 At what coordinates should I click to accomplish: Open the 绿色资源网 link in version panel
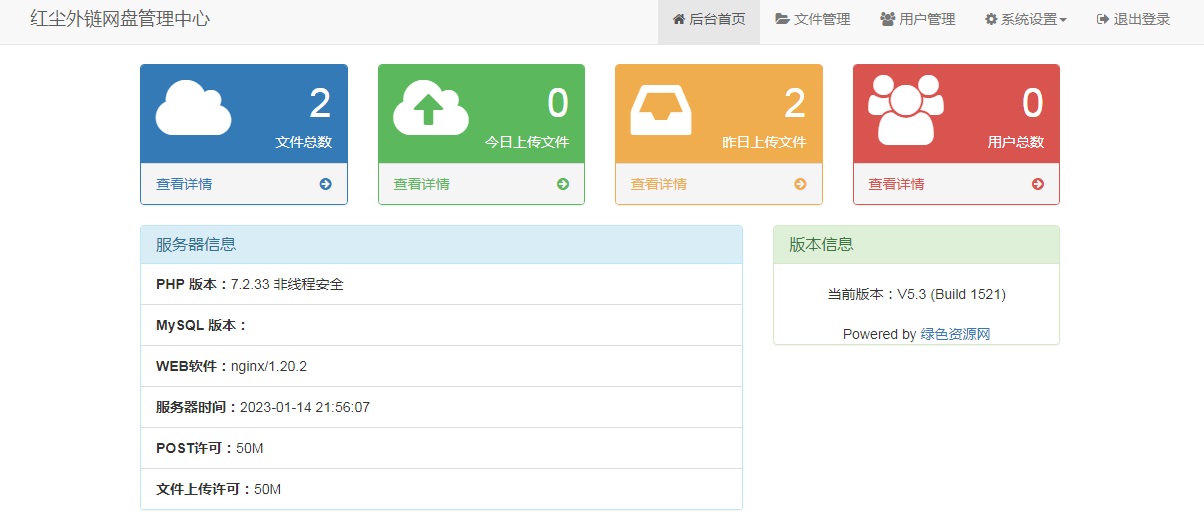955,334
